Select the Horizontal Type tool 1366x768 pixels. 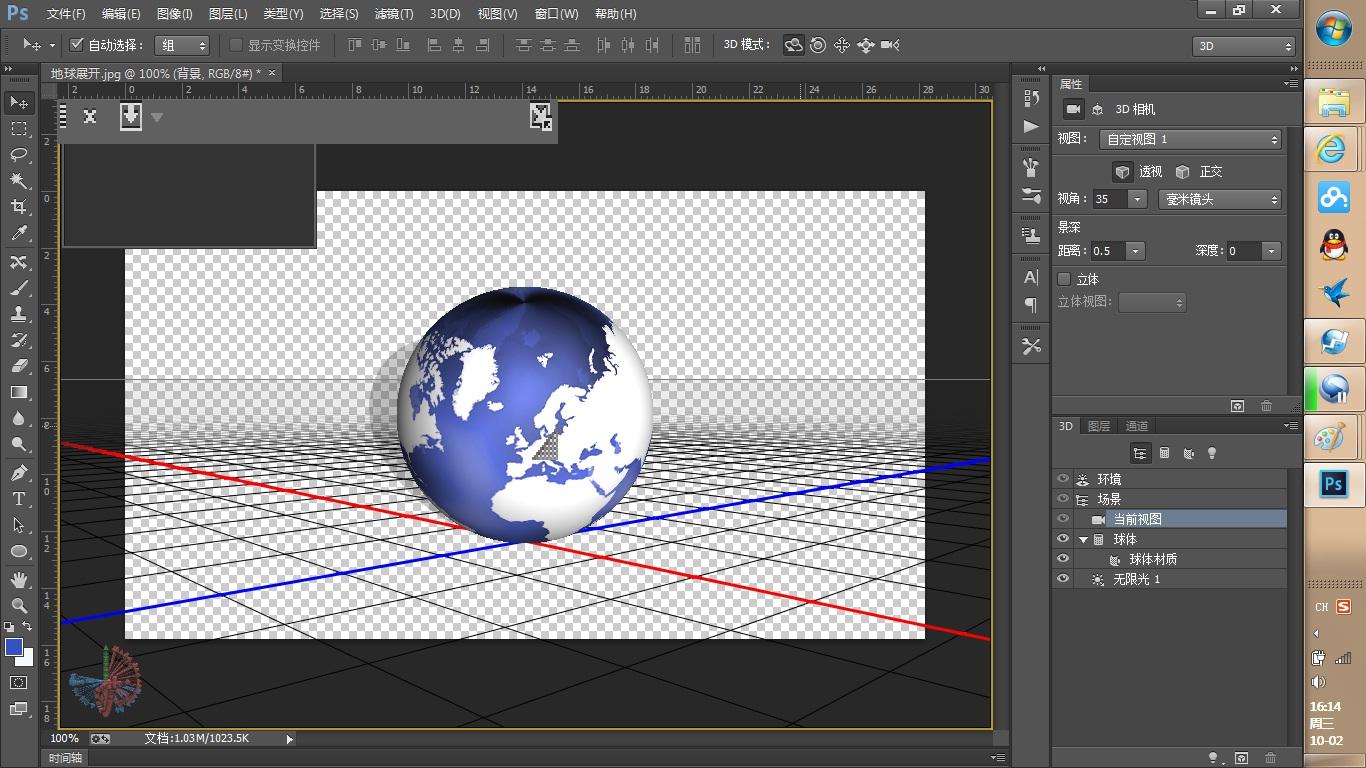point(19,498)
